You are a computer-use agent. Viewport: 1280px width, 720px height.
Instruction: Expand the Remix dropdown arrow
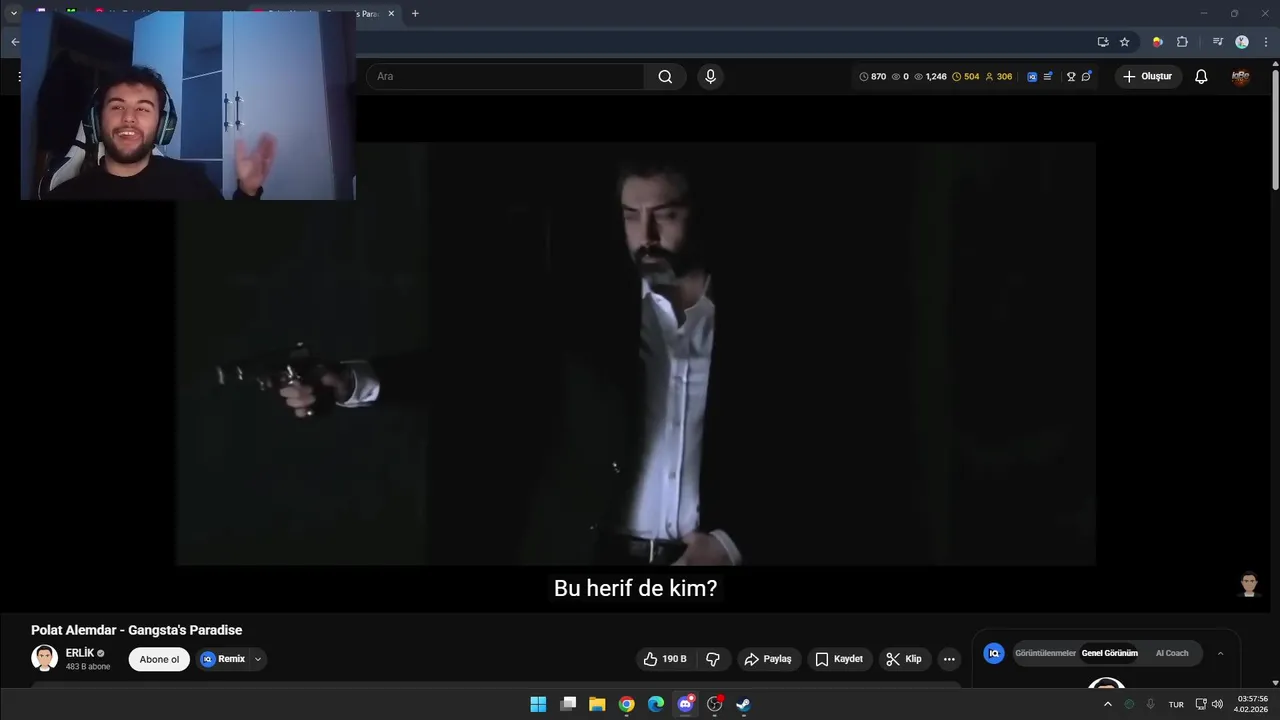coord(258,659)
